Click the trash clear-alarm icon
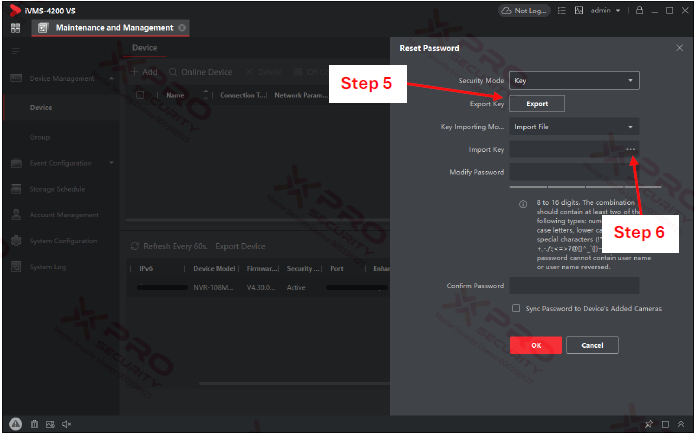 click(34, 424)
